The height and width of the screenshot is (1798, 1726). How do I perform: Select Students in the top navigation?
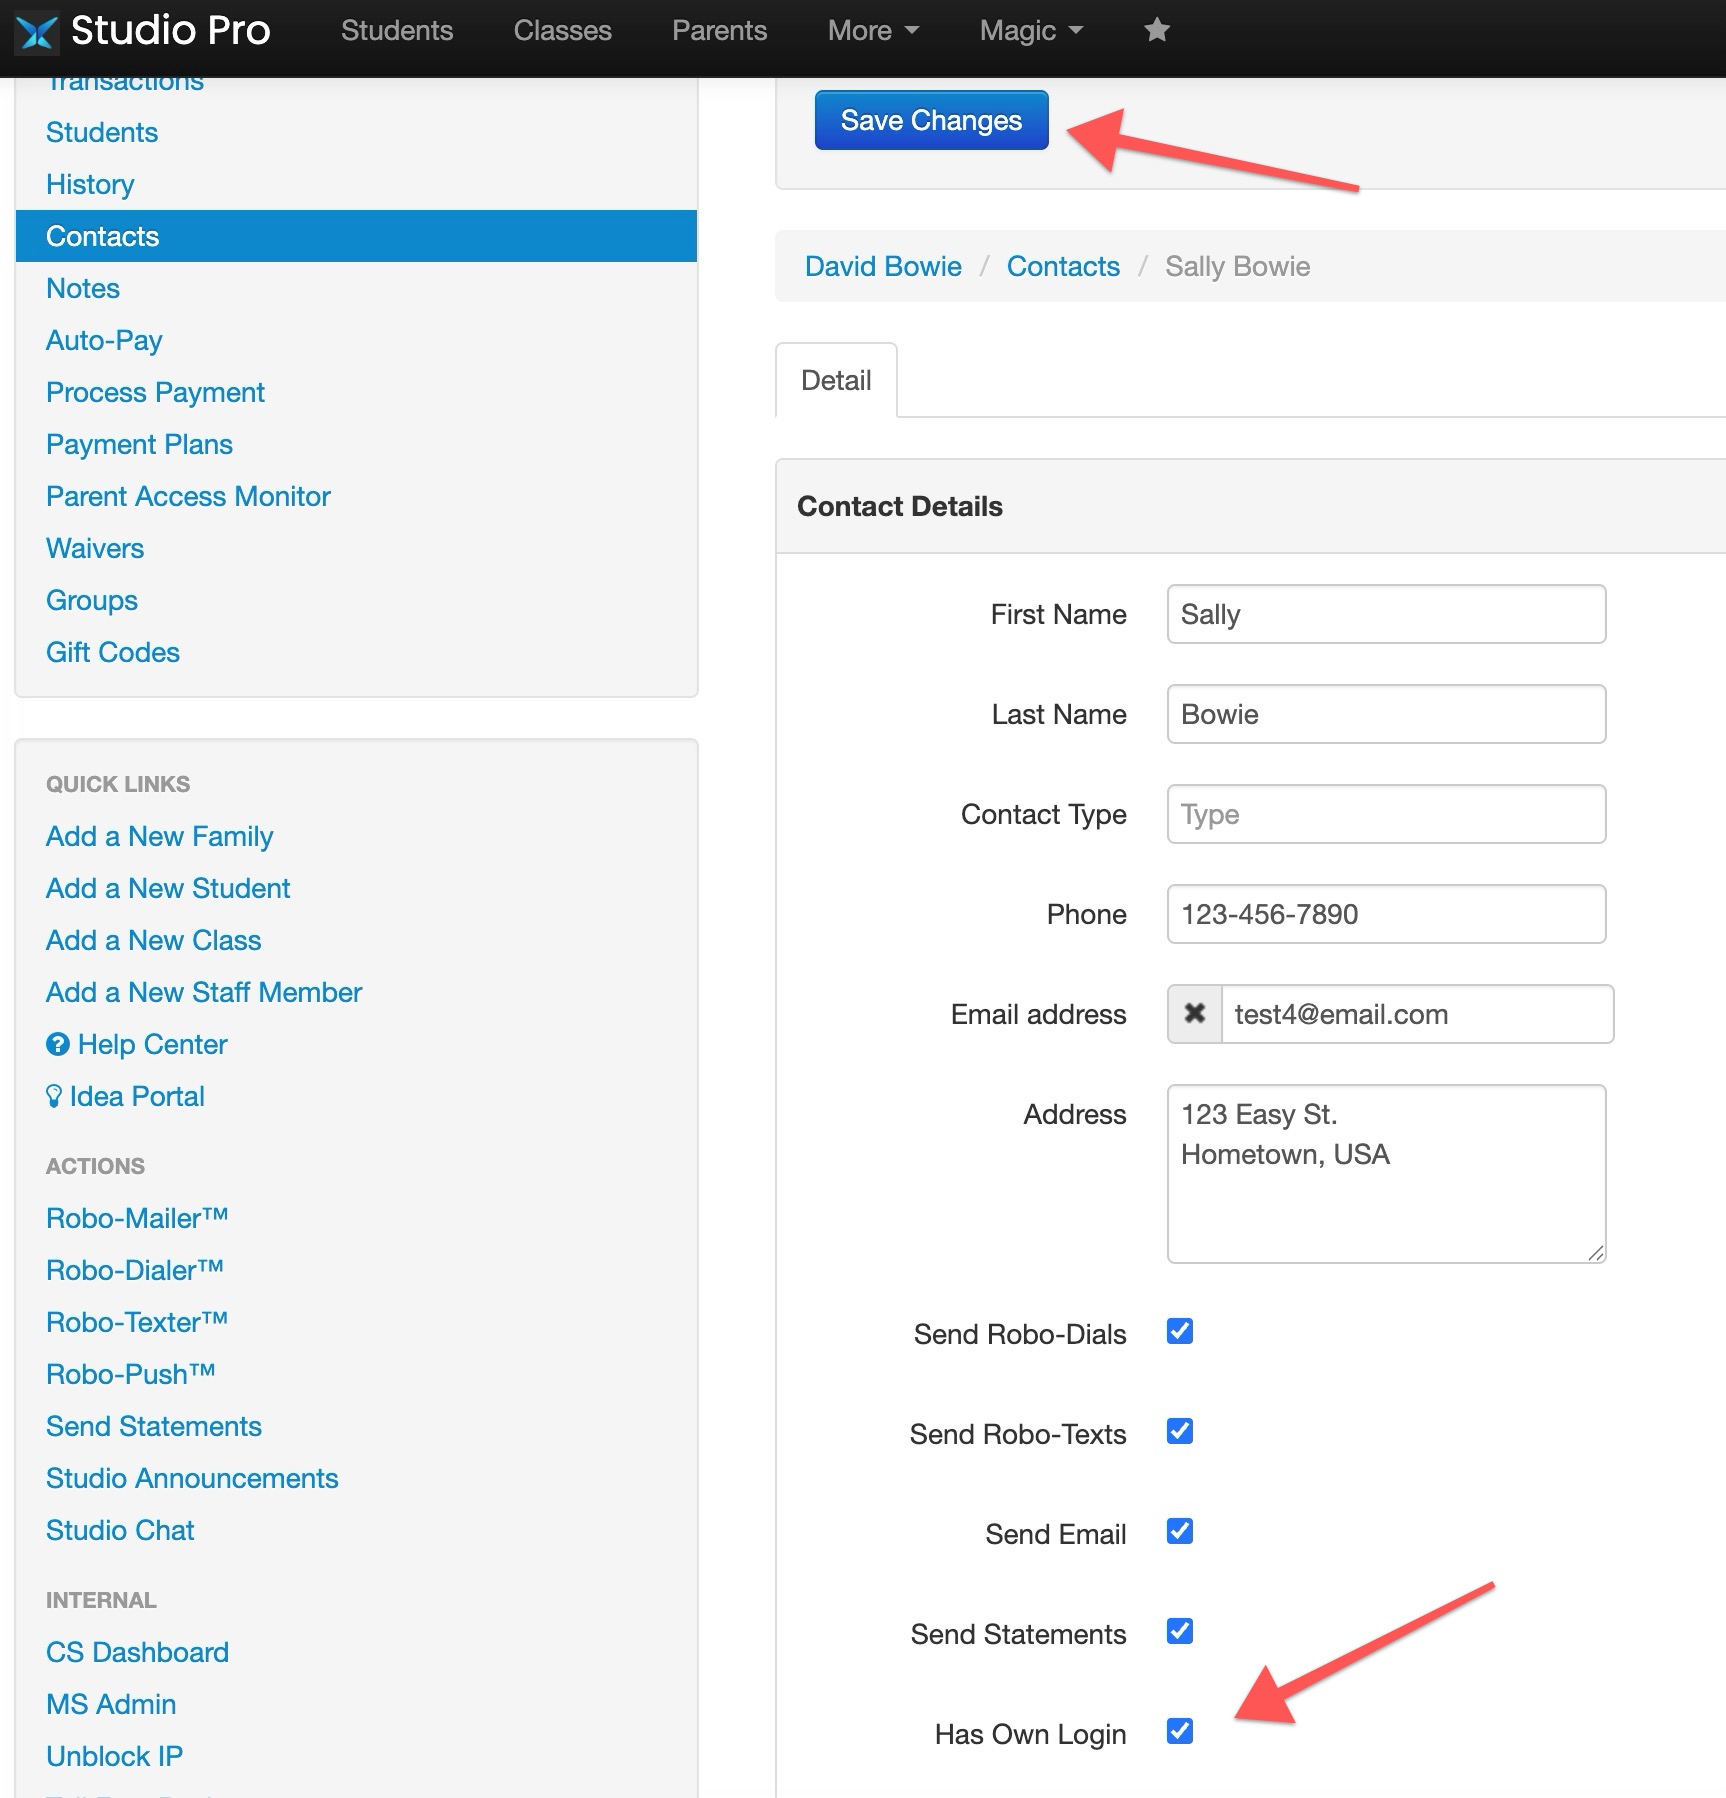coord(397,30)
